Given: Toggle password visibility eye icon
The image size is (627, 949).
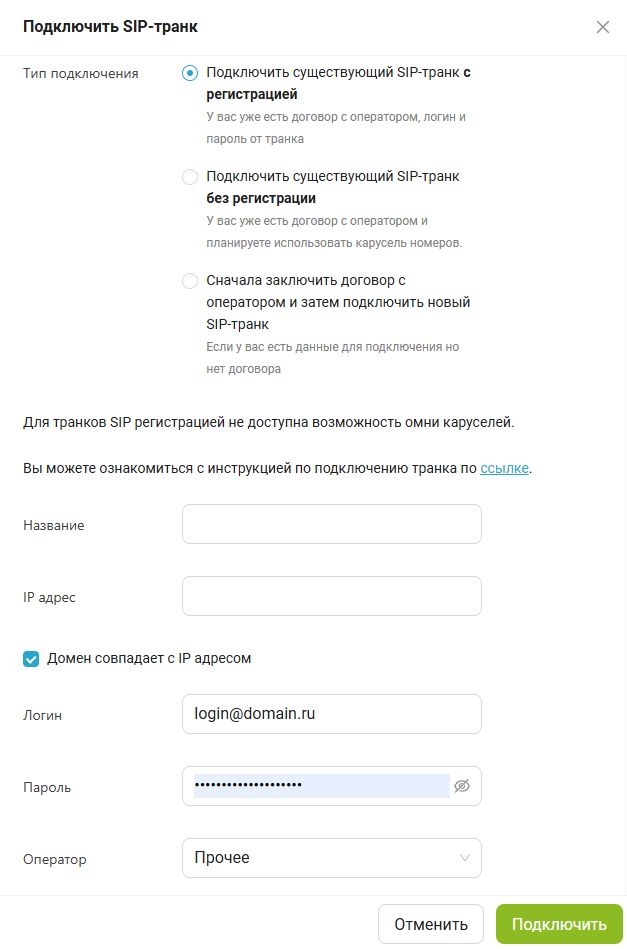Looking at the screenshot, I should (x=461, y=786).
